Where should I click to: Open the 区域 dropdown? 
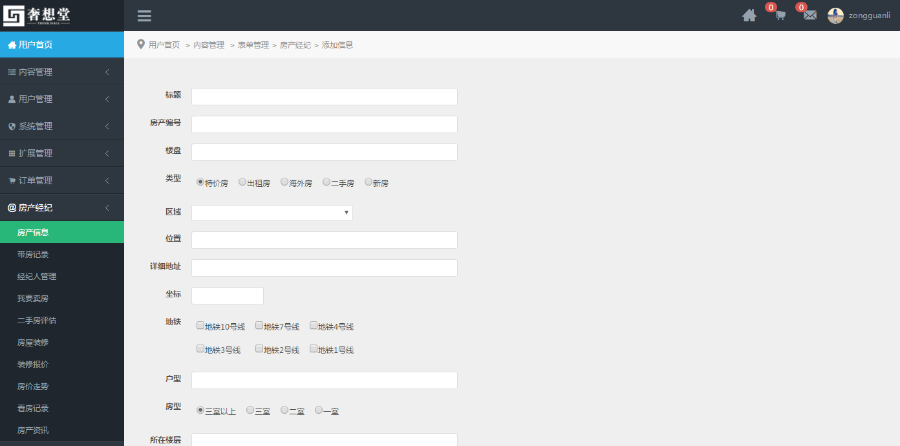[272, 213]
